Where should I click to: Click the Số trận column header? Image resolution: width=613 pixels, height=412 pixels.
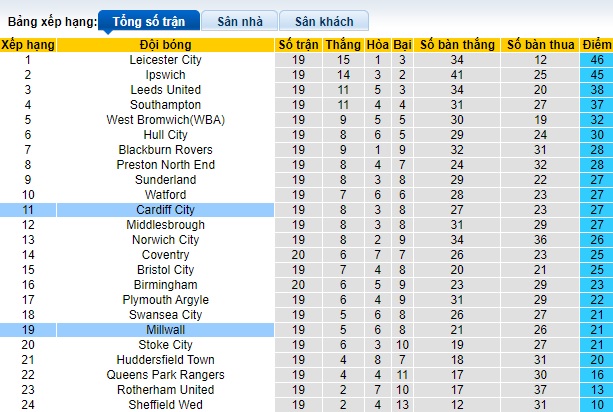point(298,45)
